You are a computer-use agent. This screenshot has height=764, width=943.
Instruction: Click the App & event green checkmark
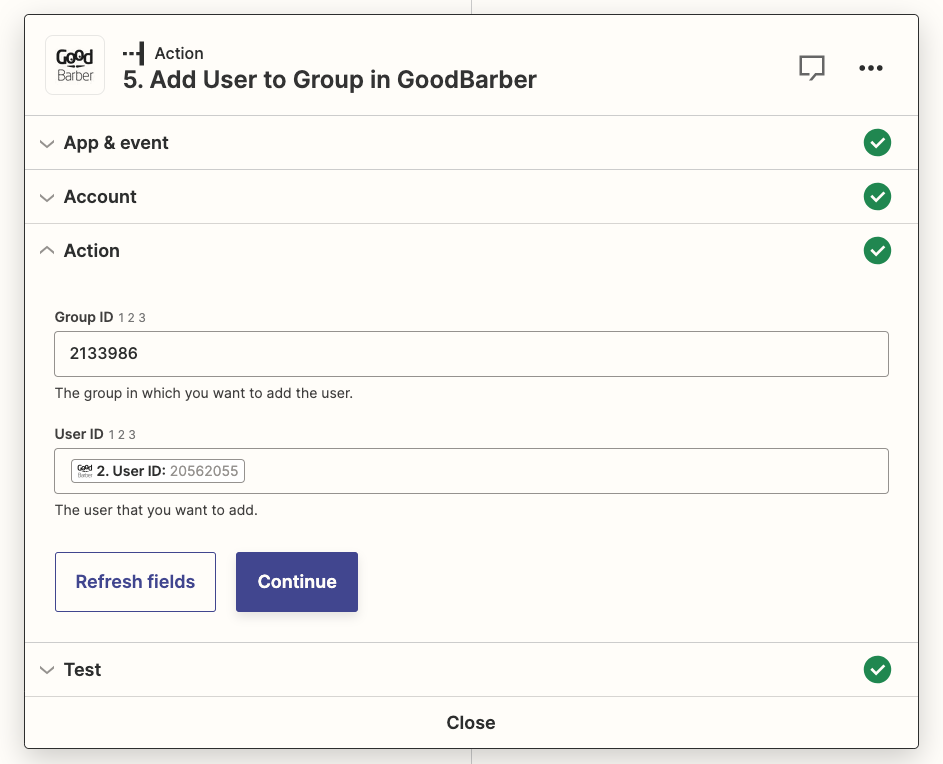click(x=877, y=143)
